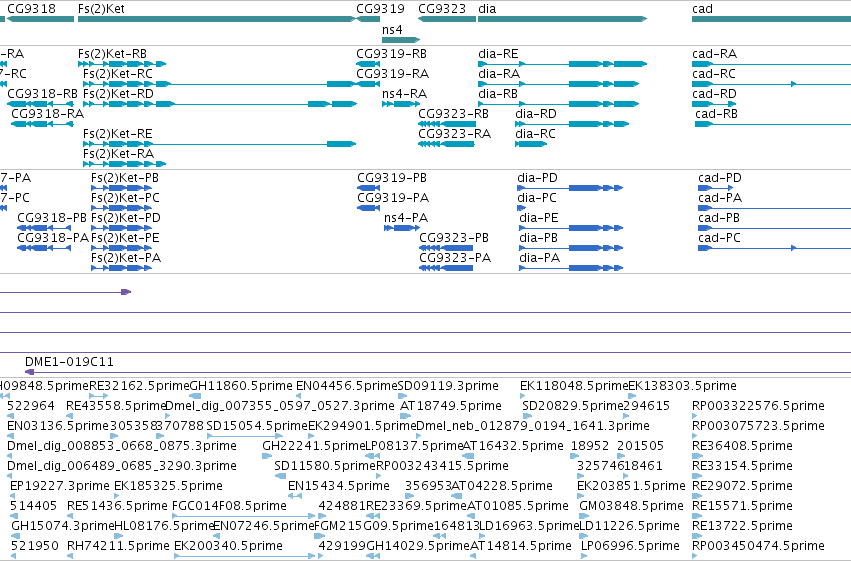The height and width of the screenshot is (561, 851).
Task: Select EST LP06996.5prime
Action: [x=630, y=546]
